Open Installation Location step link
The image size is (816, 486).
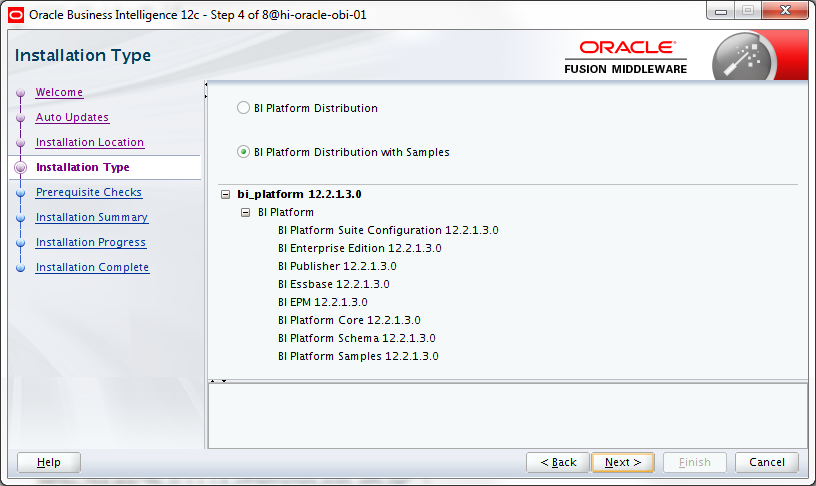90,142
